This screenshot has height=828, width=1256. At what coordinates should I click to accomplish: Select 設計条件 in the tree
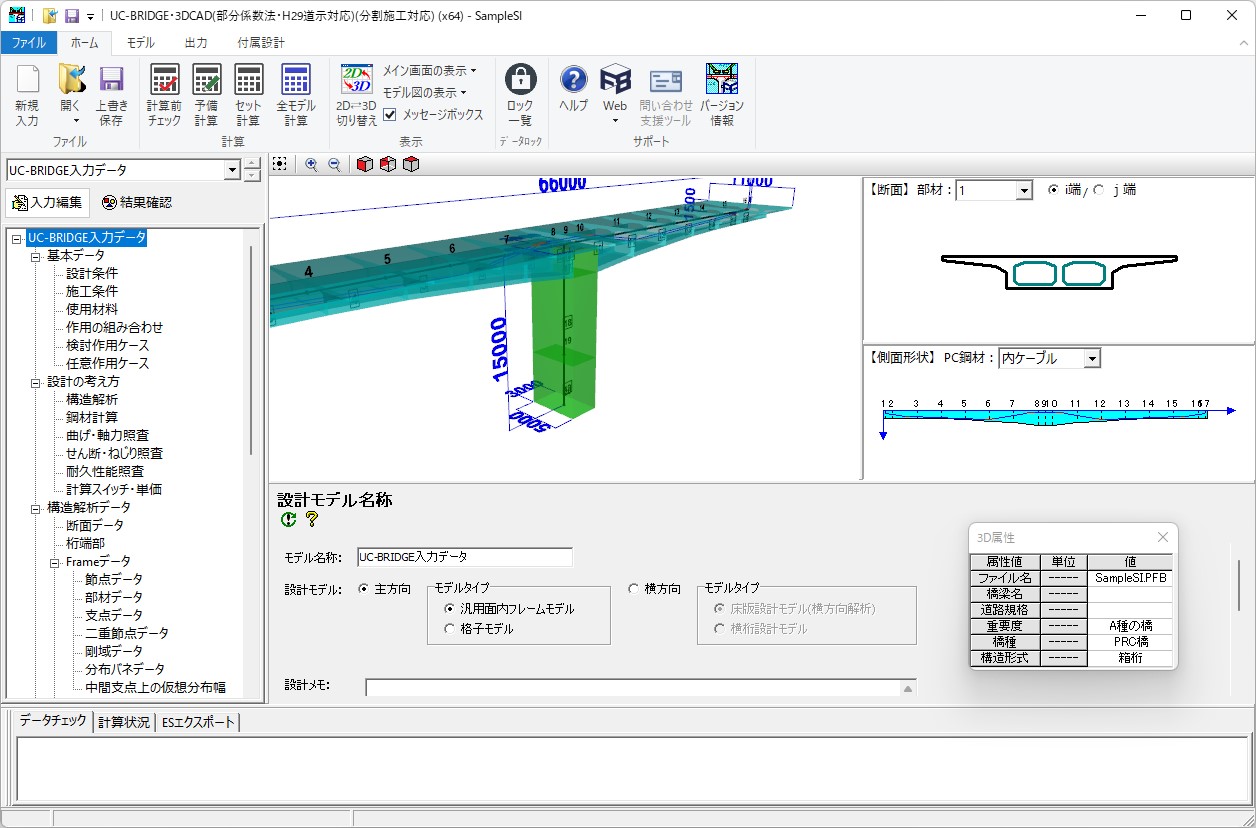point(92,274)
